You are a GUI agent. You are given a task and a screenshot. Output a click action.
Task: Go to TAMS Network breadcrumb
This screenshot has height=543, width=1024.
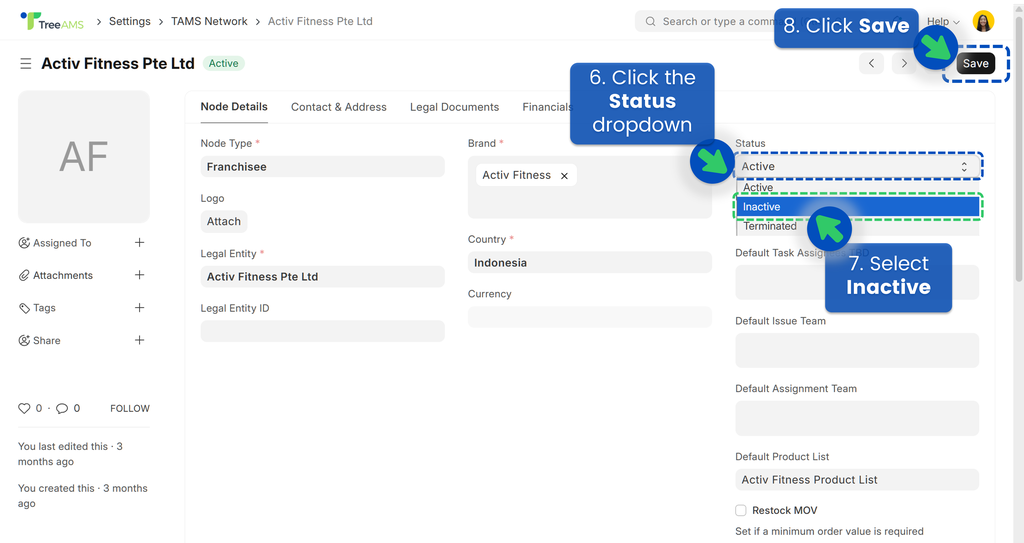(209, 22)
